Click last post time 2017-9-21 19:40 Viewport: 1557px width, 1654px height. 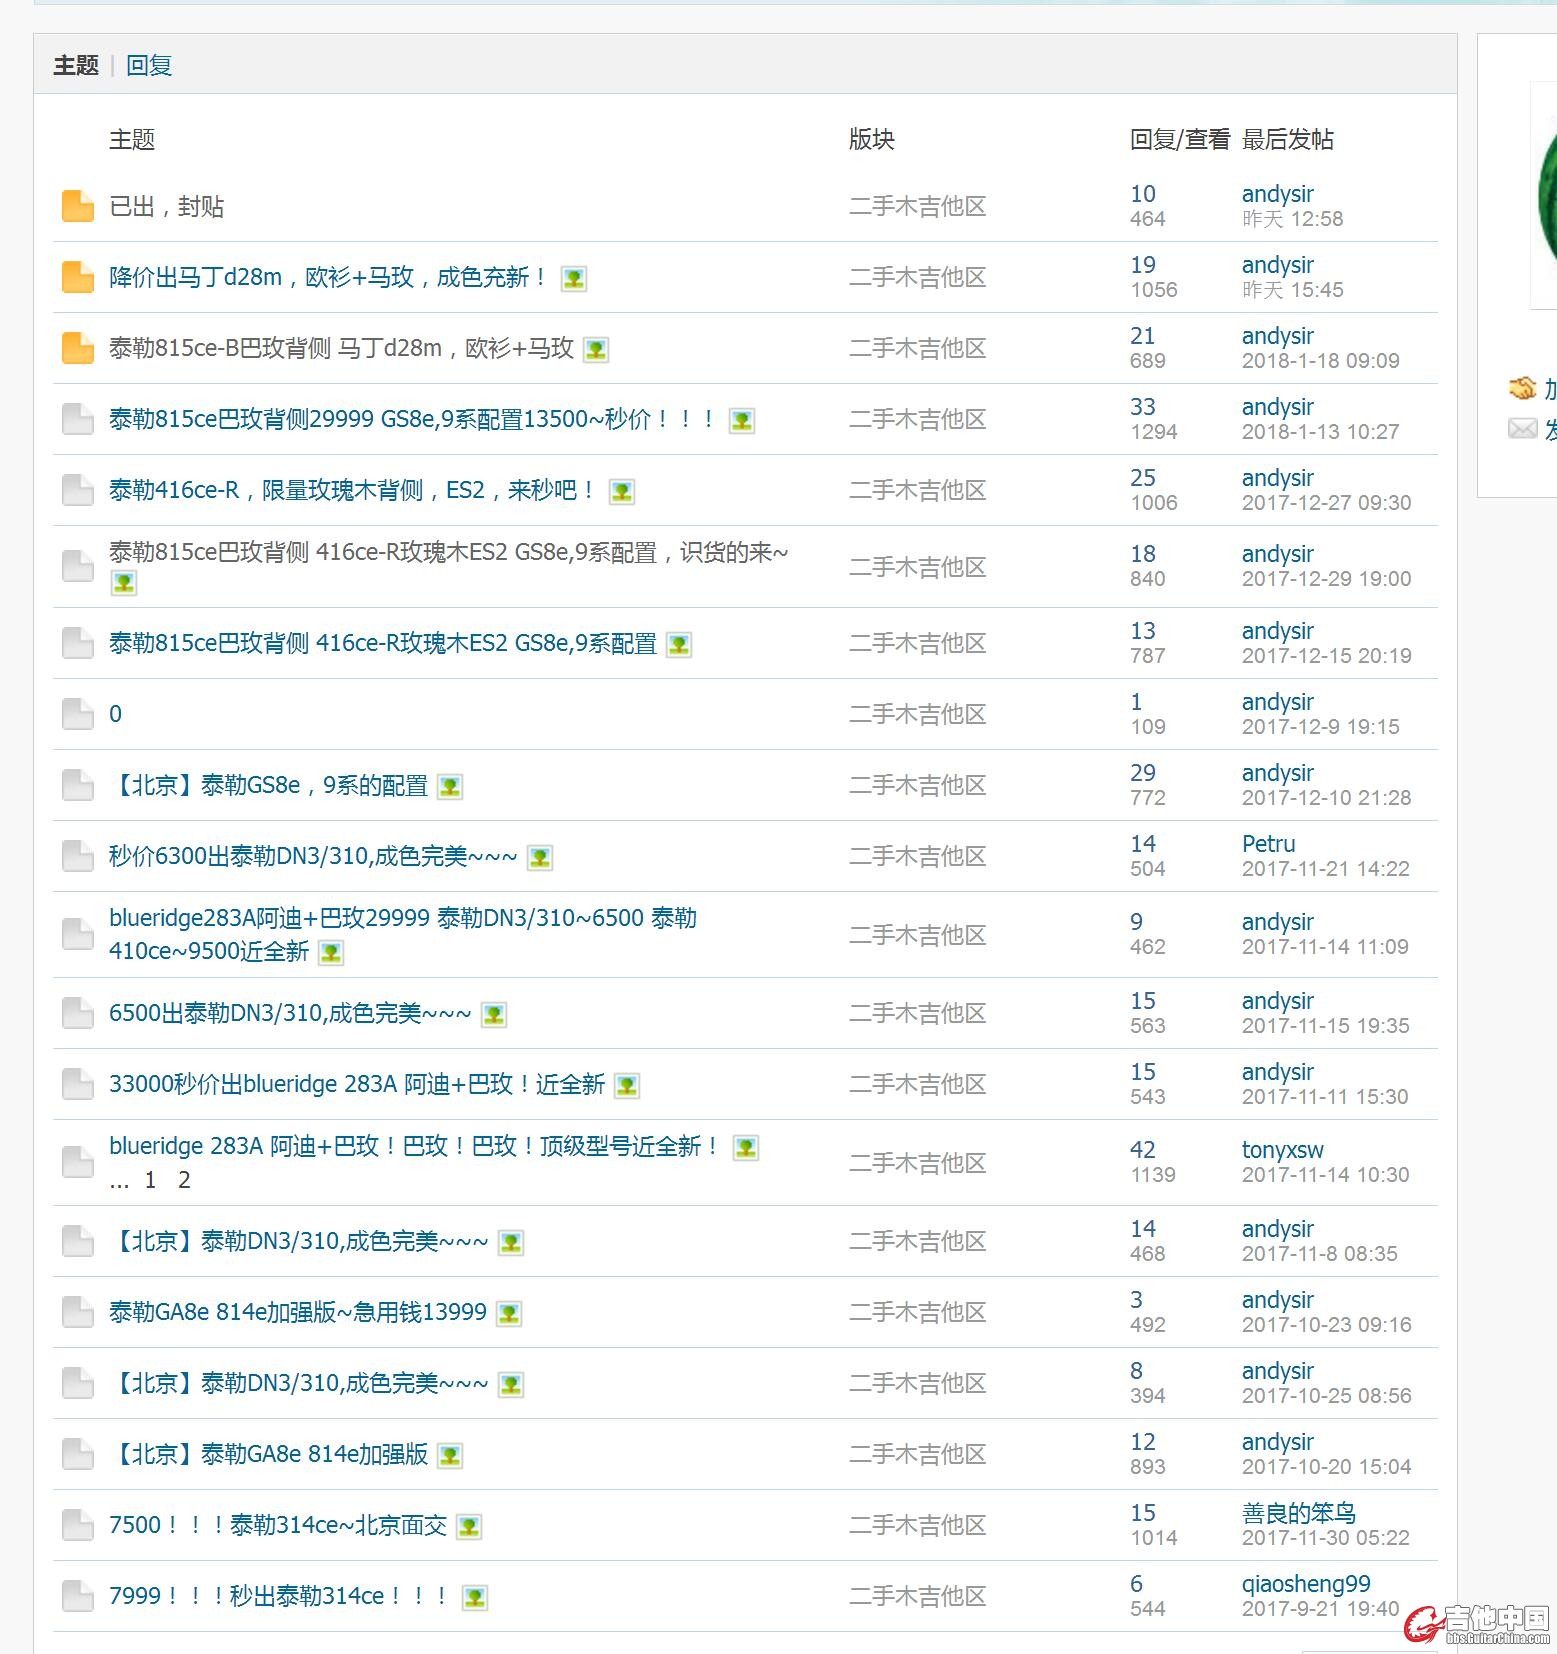point(1320,1609)
